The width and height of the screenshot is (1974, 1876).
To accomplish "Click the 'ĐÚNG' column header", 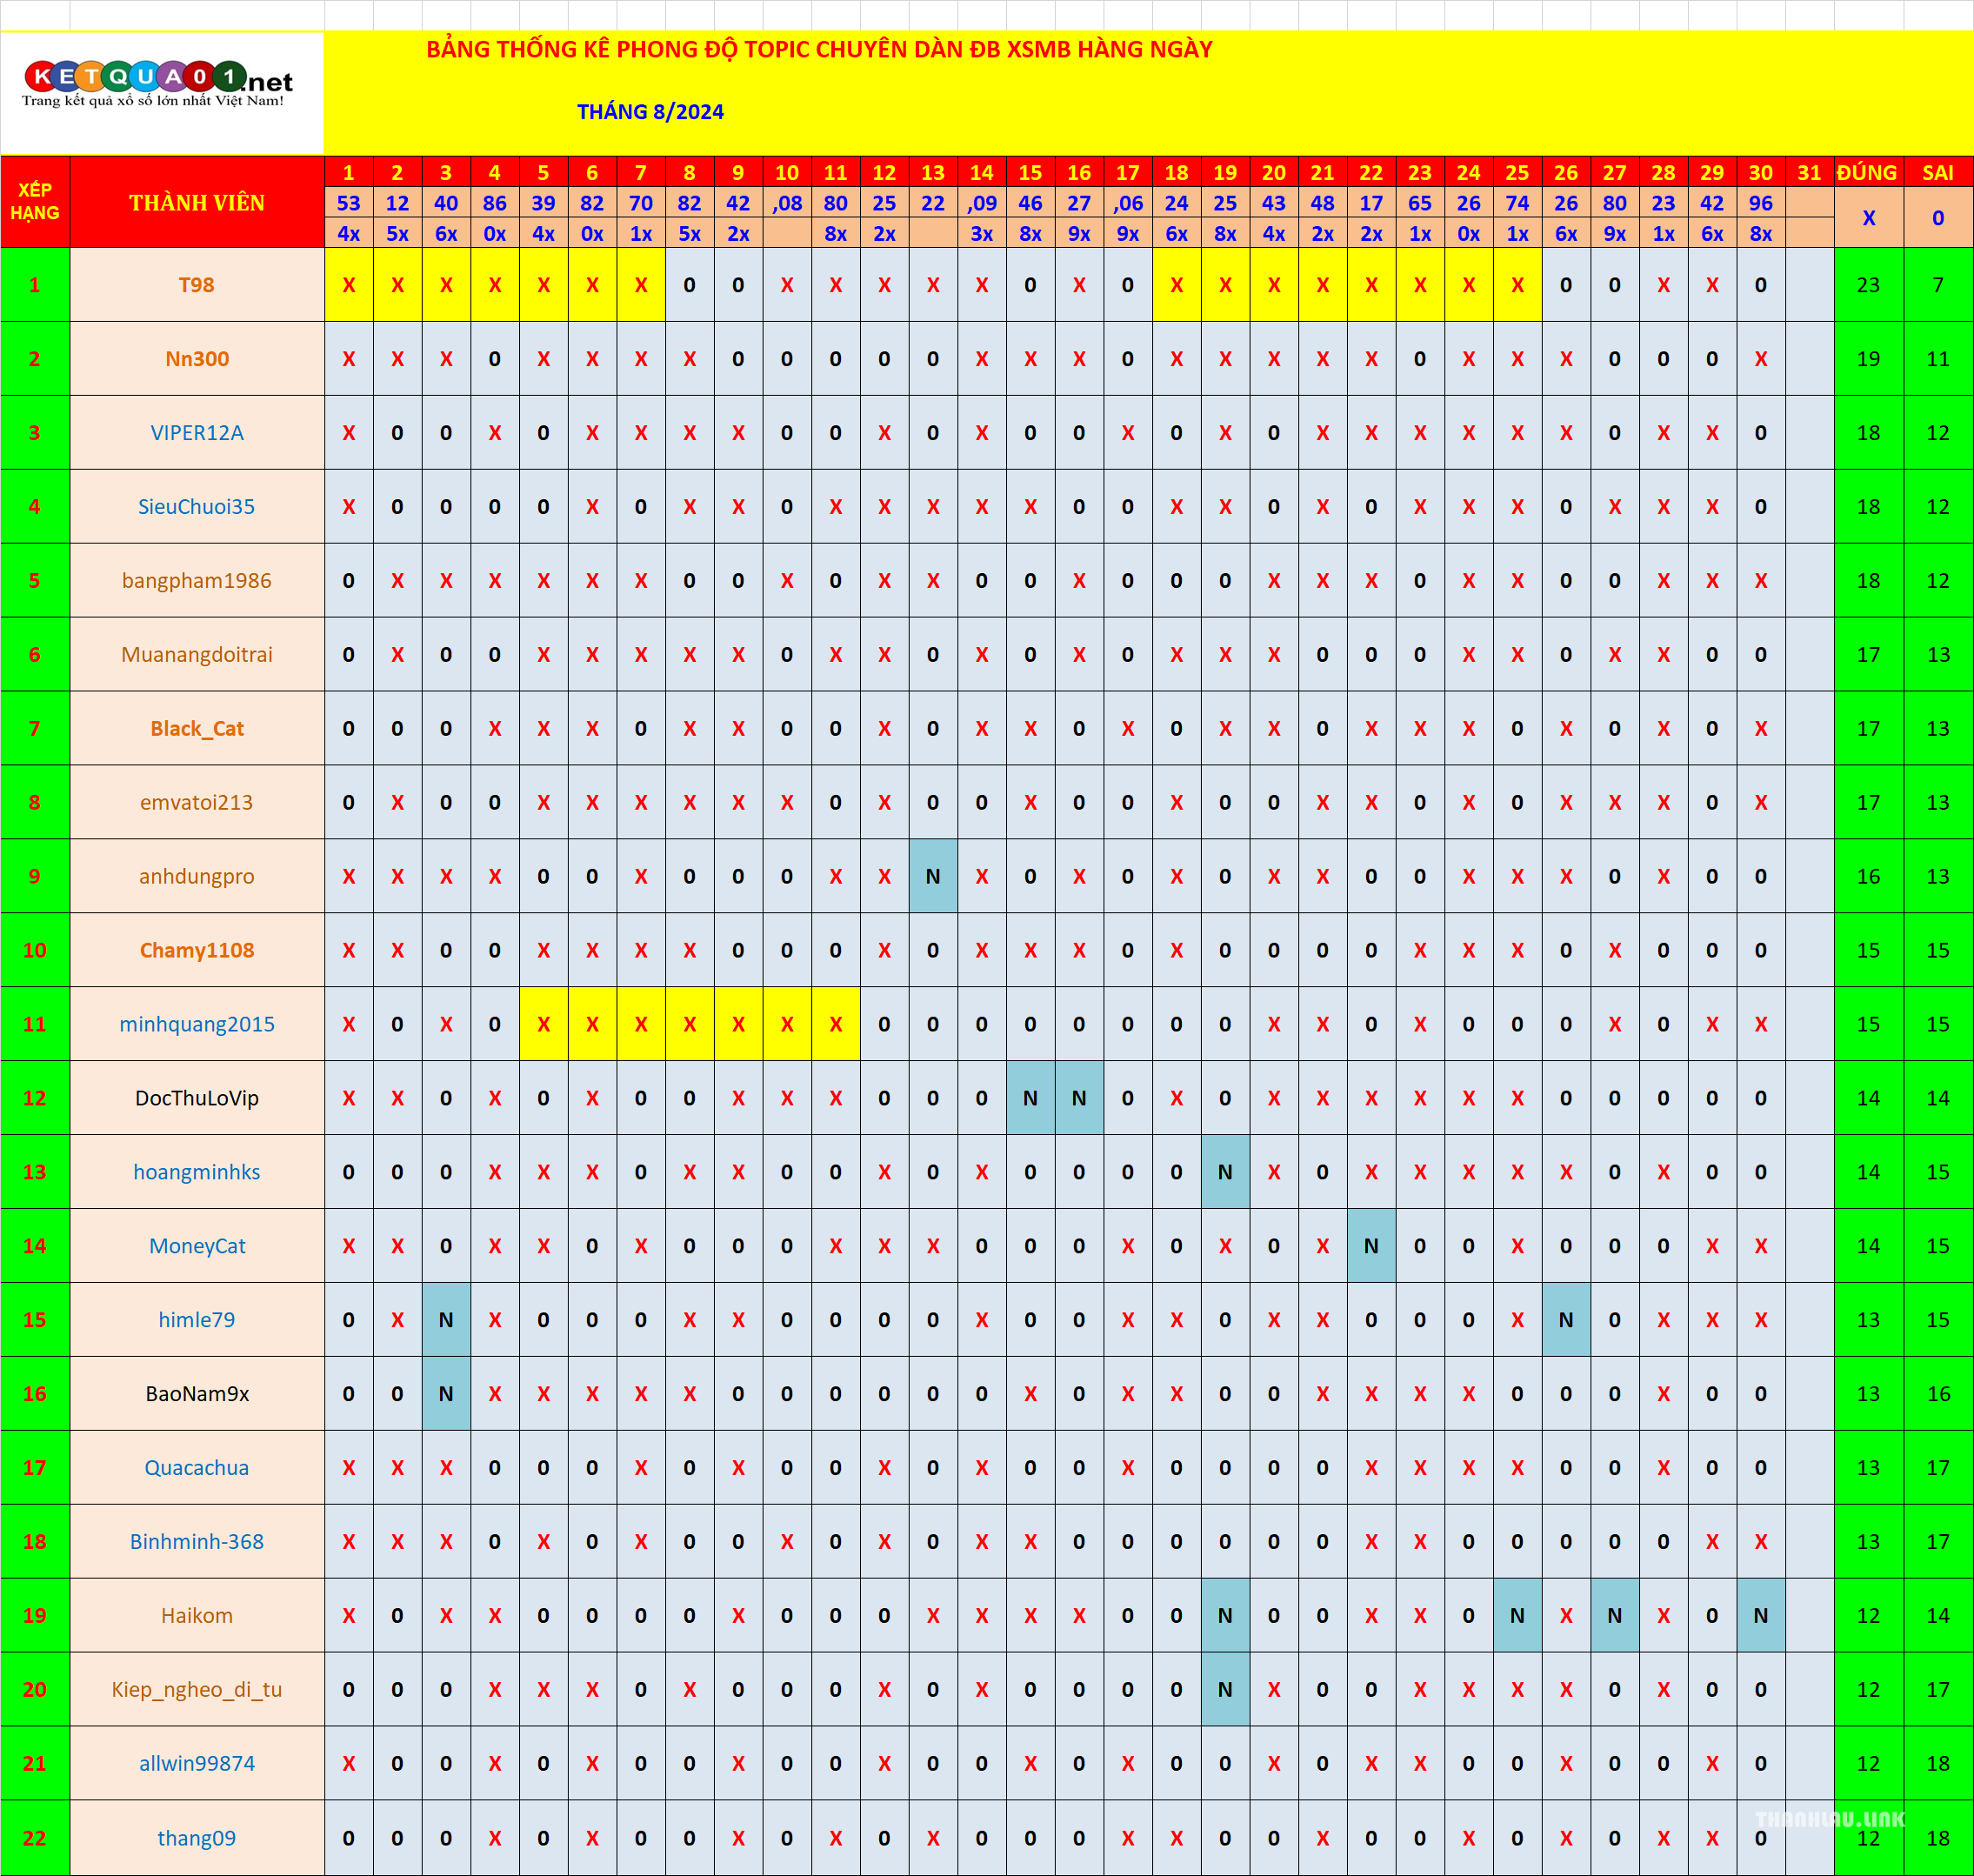I will click(x=1868, y=172).
